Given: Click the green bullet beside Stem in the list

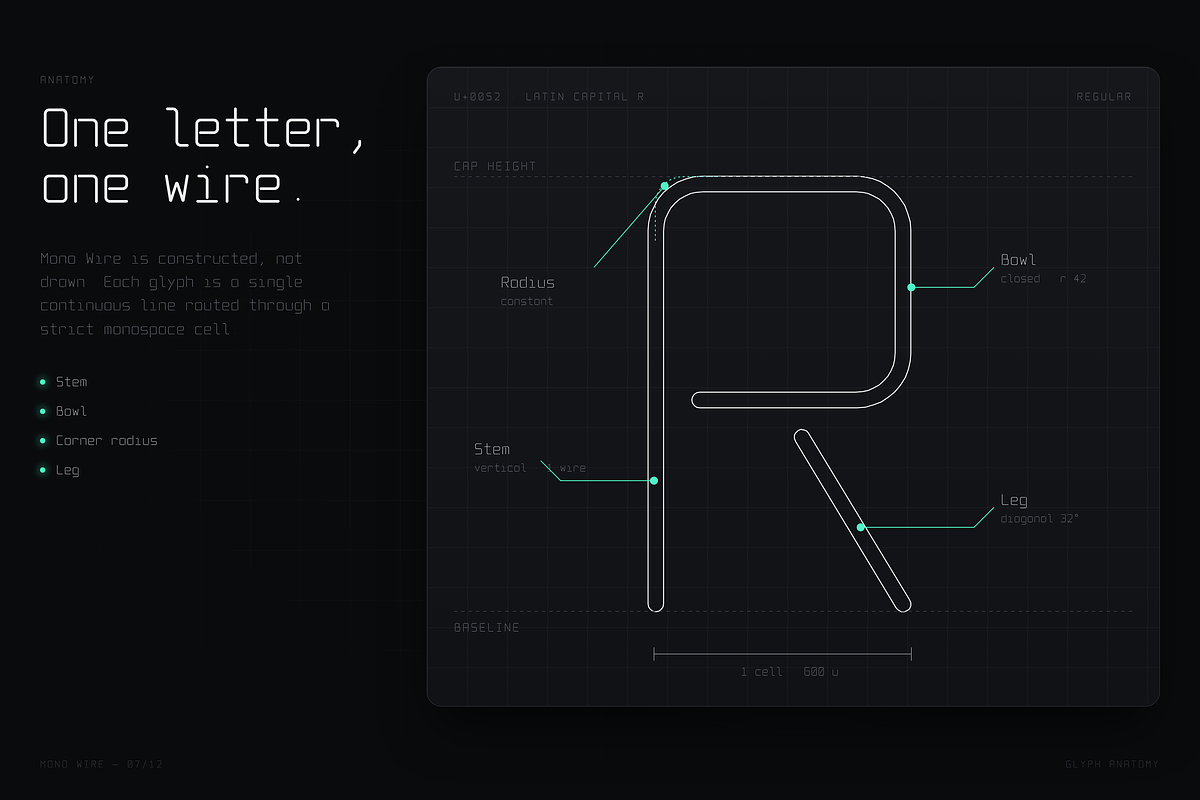Looking at the screenshot, I should point(42,382).
